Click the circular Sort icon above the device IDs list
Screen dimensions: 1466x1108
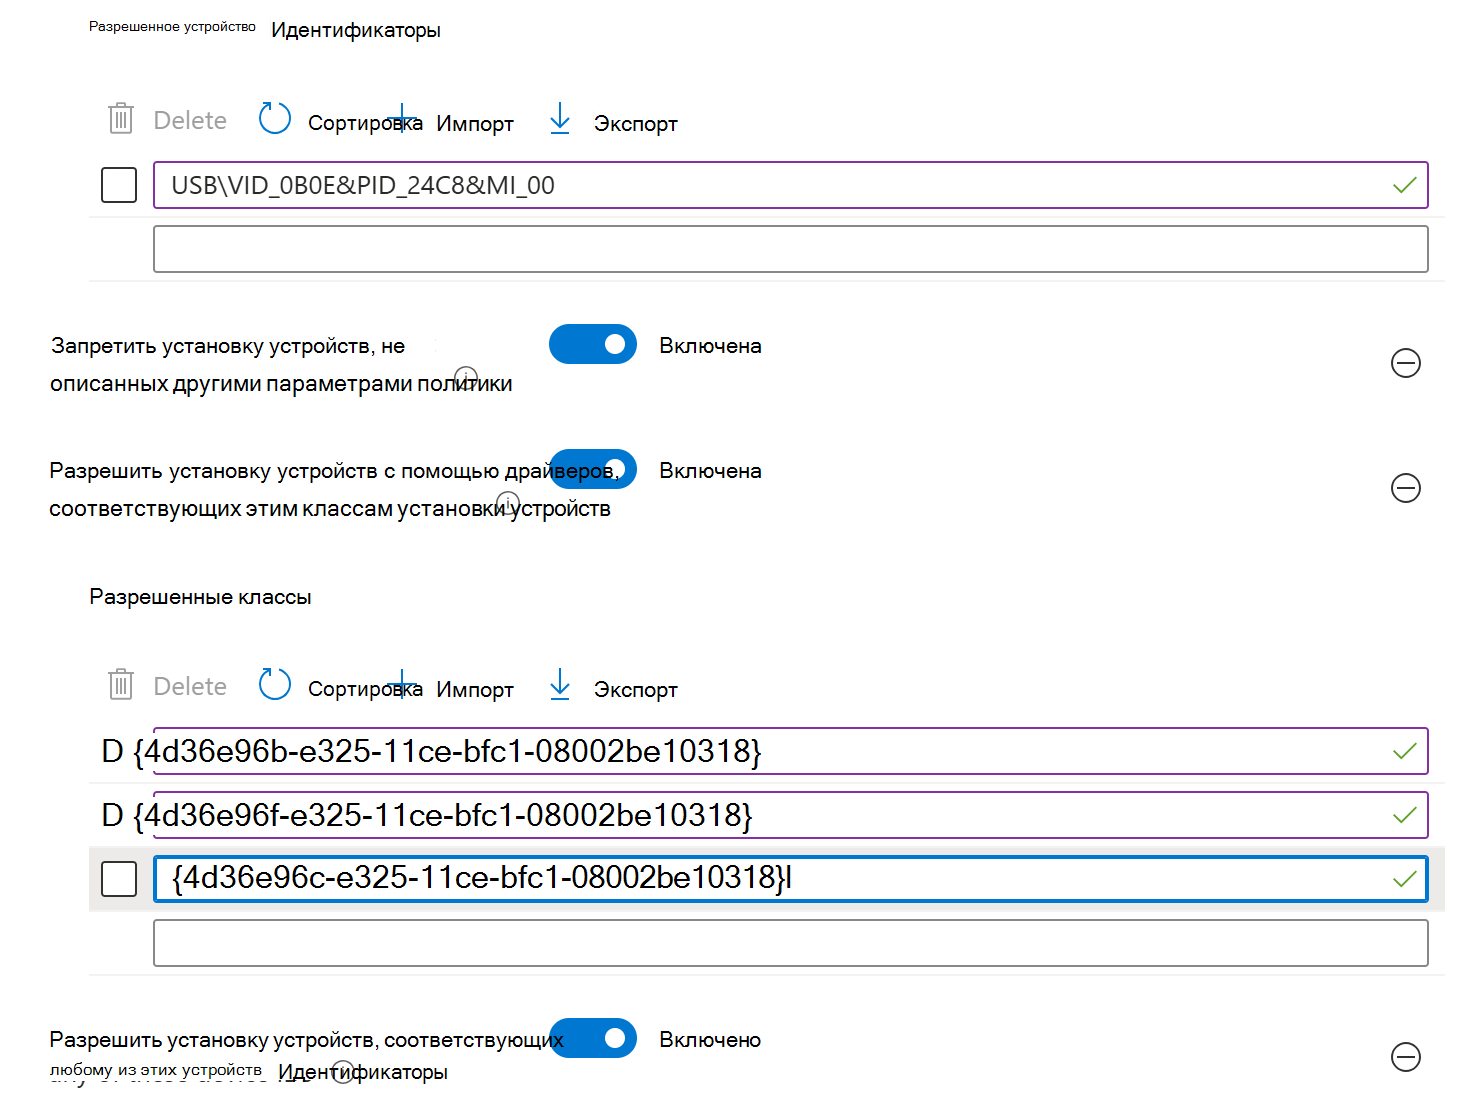pos(274,118)
